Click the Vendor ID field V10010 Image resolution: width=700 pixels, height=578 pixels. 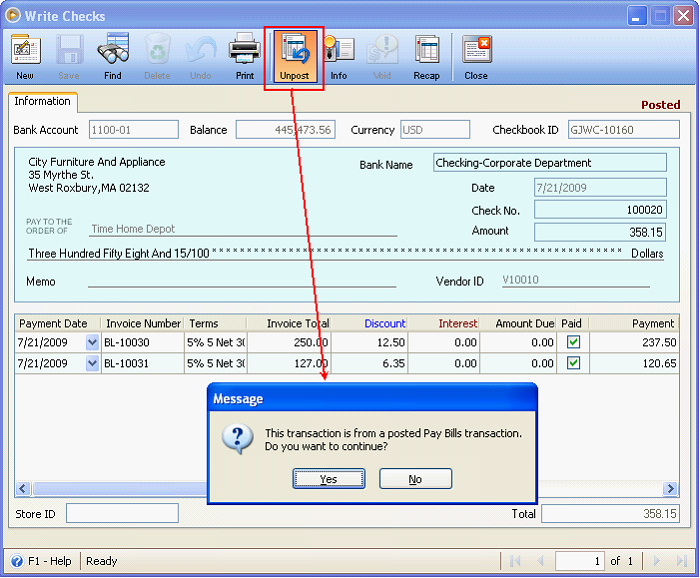click(576, 280)
